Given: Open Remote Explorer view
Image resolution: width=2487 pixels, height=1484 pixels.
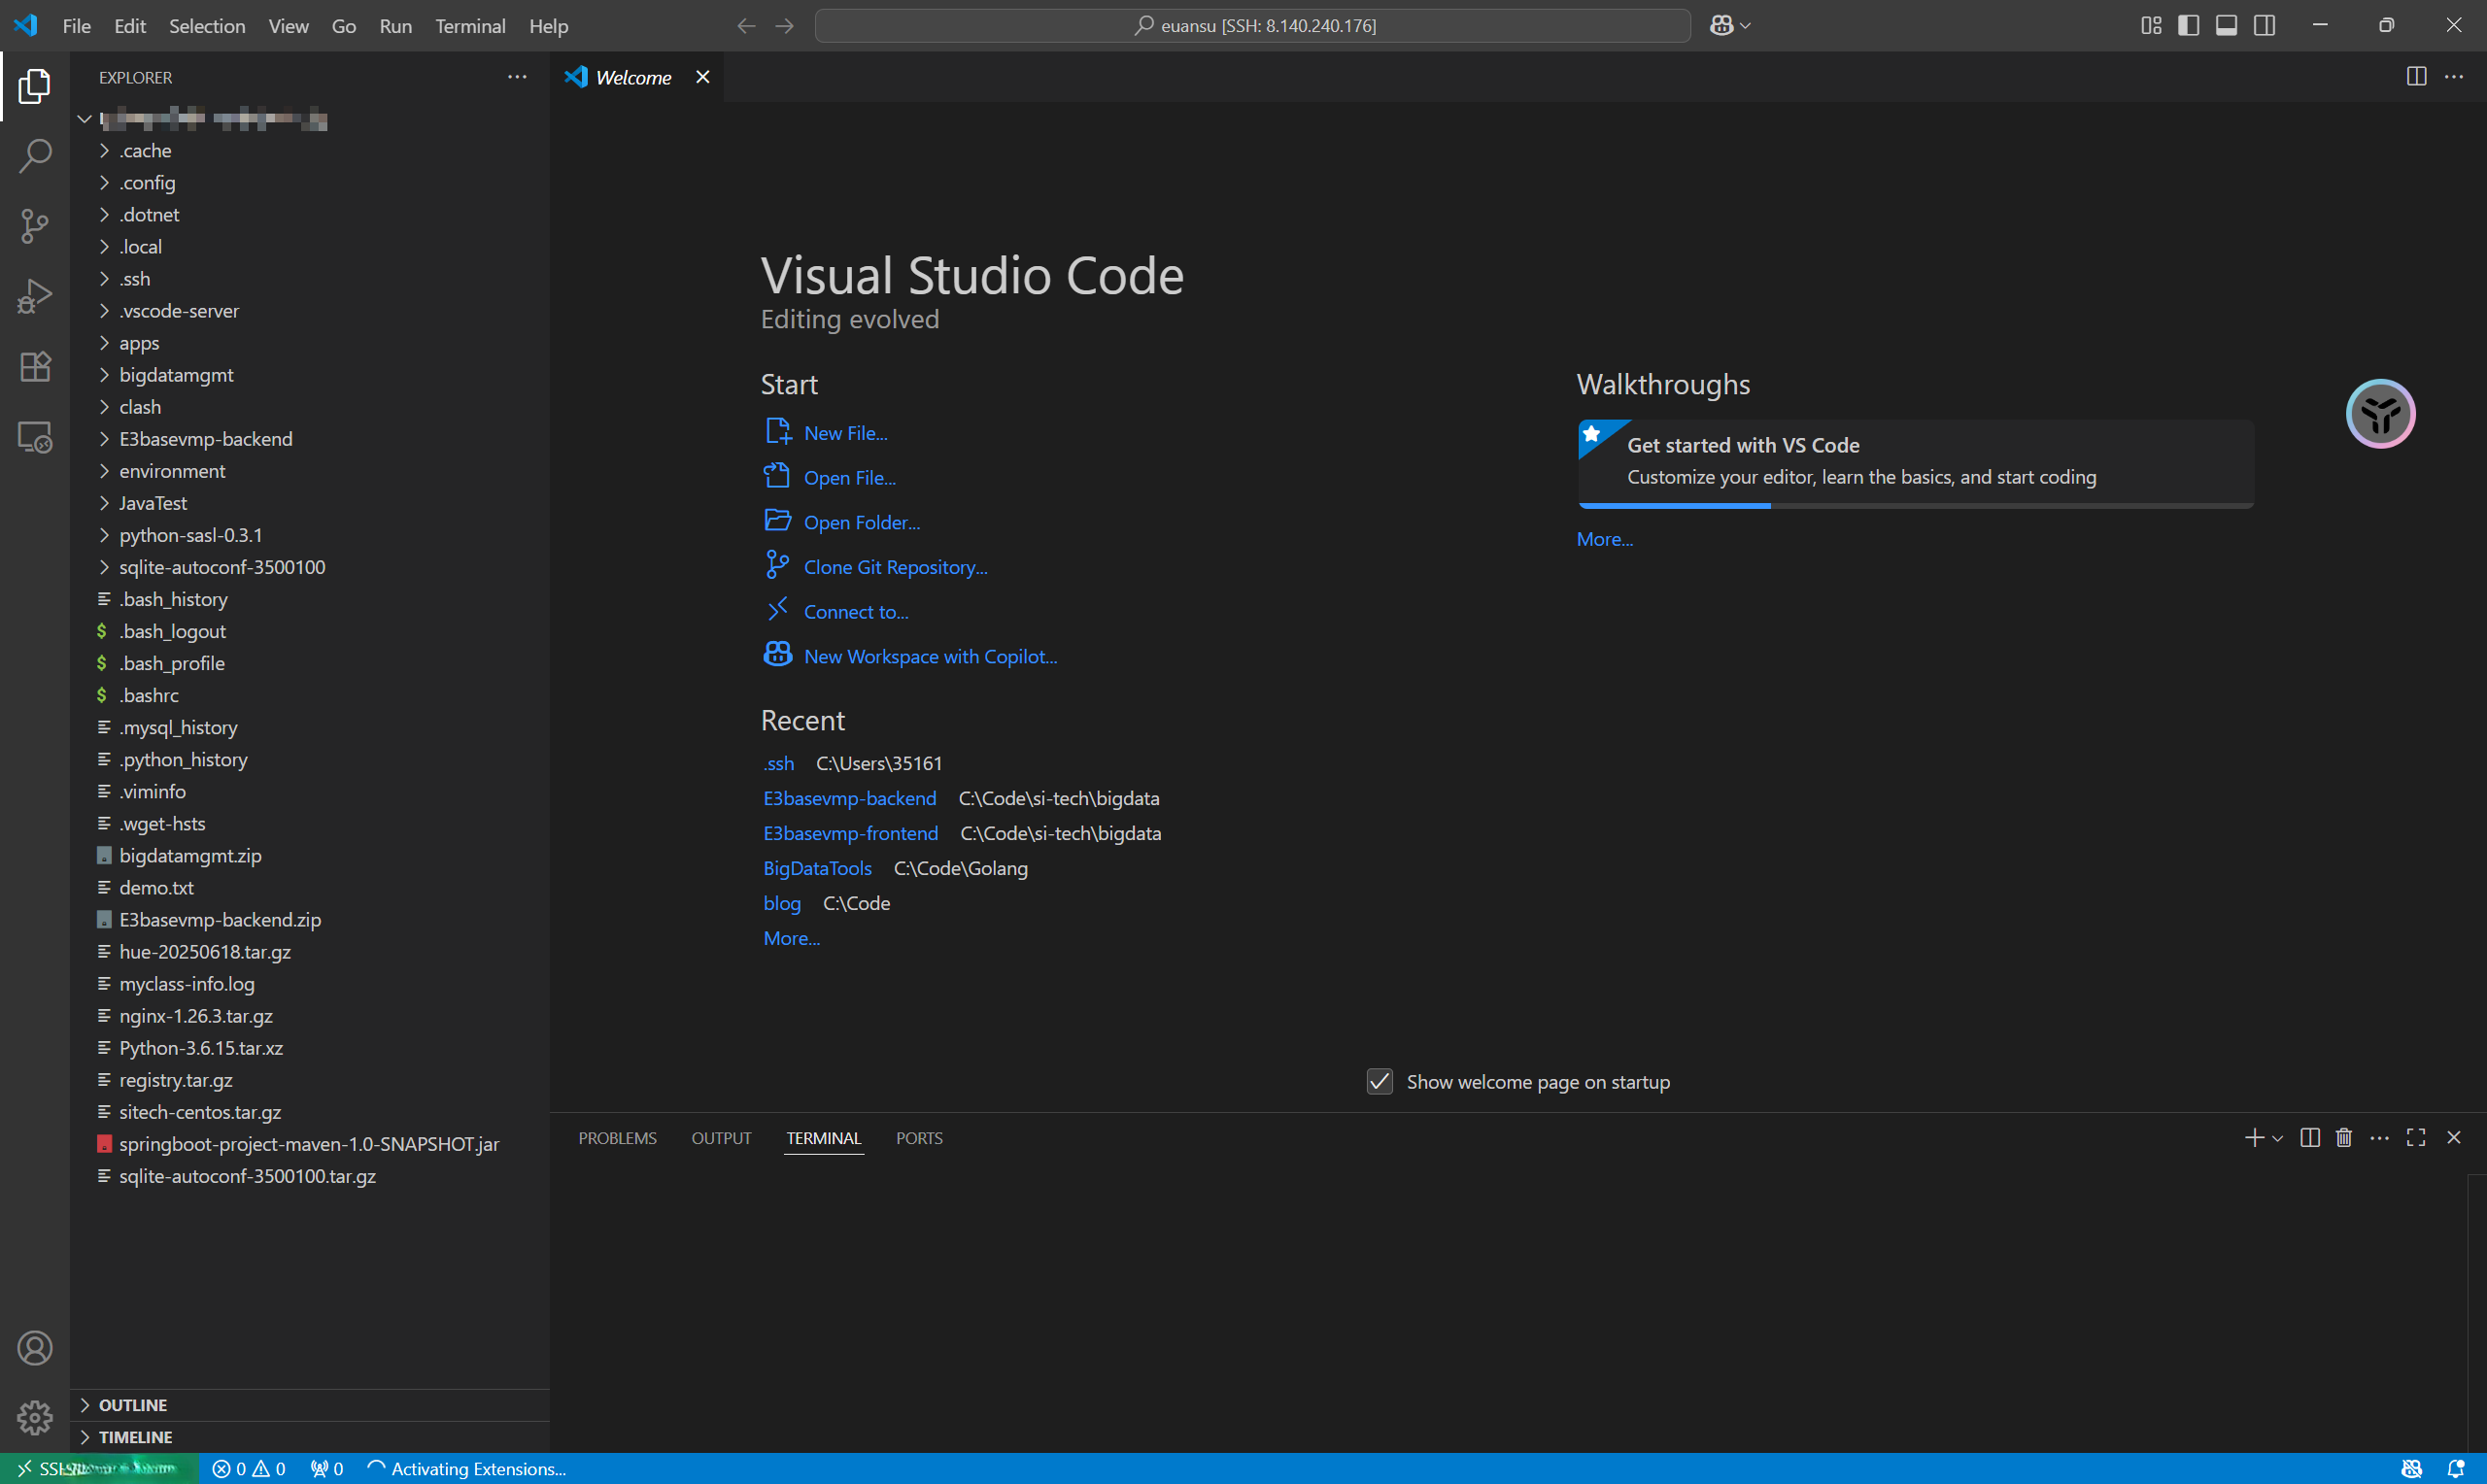Looking at the screenshot, I should pos(35,437).
